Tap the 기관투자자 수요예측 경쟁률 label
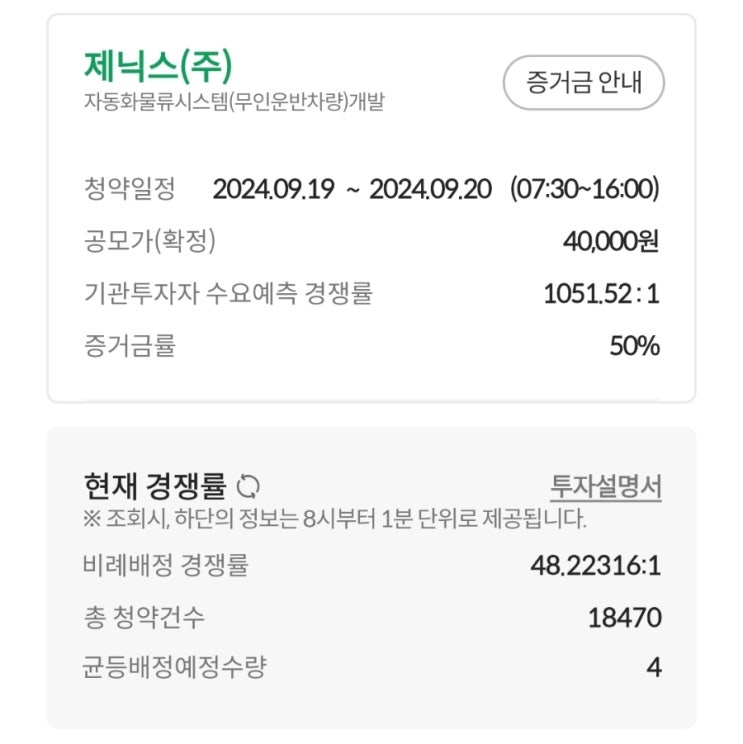The width and height of the screenshot is (743, 744). (228, 294)
